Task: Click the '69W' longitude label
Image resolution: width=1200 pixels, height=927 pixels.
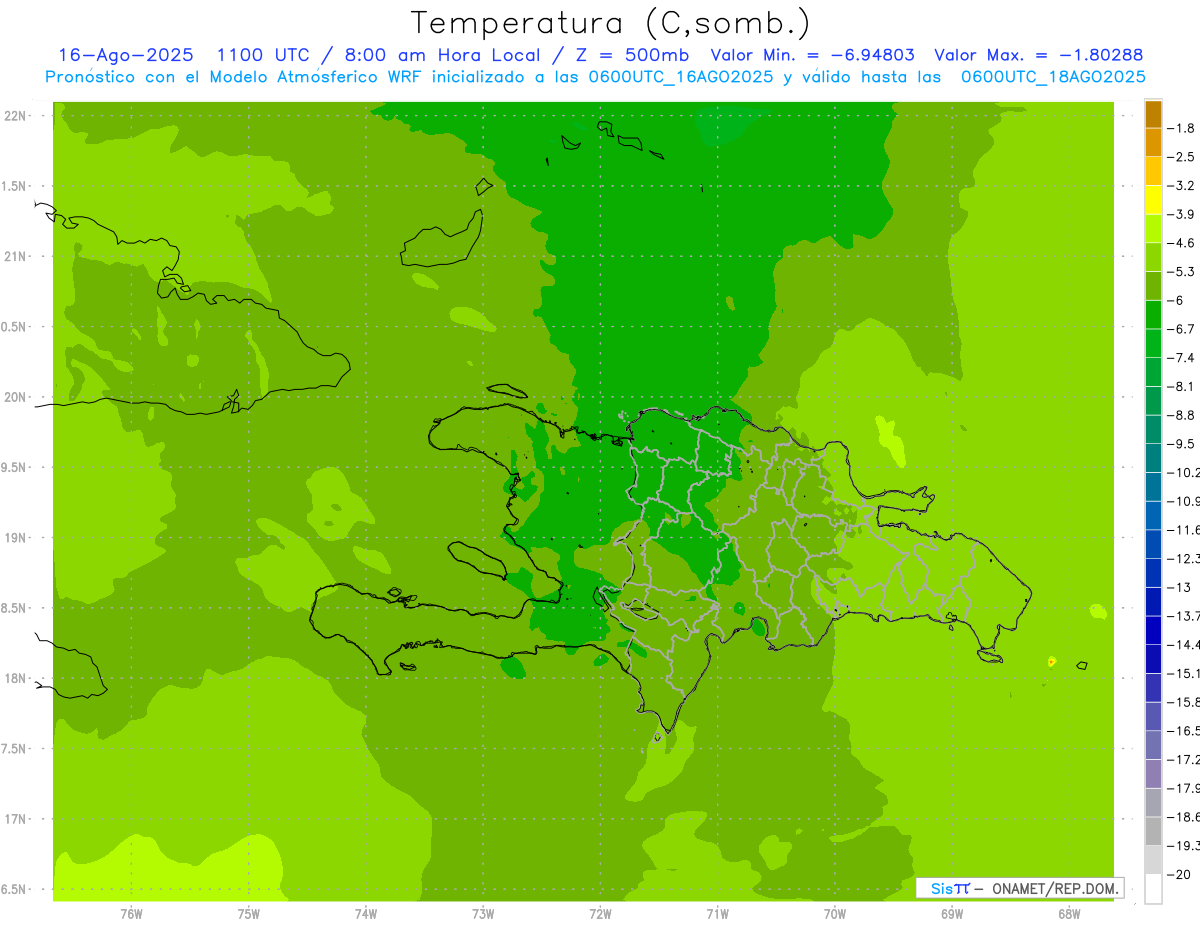Action: pyautogui.click(x=952, y=914)
